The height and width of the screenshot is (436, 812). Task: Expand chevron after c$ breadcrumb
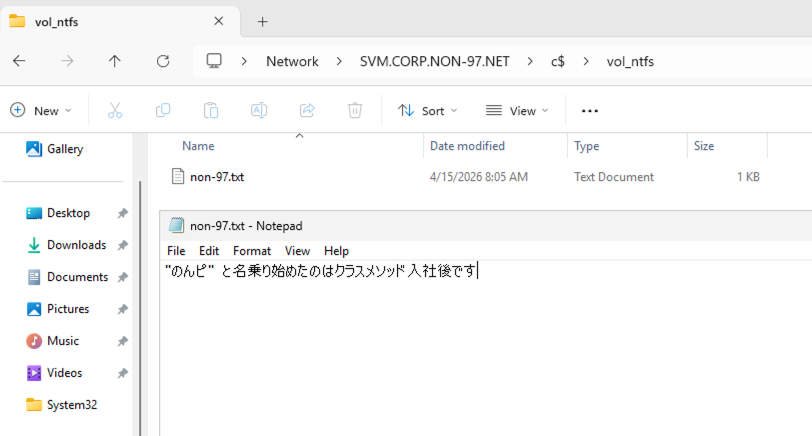pos(586,62)
